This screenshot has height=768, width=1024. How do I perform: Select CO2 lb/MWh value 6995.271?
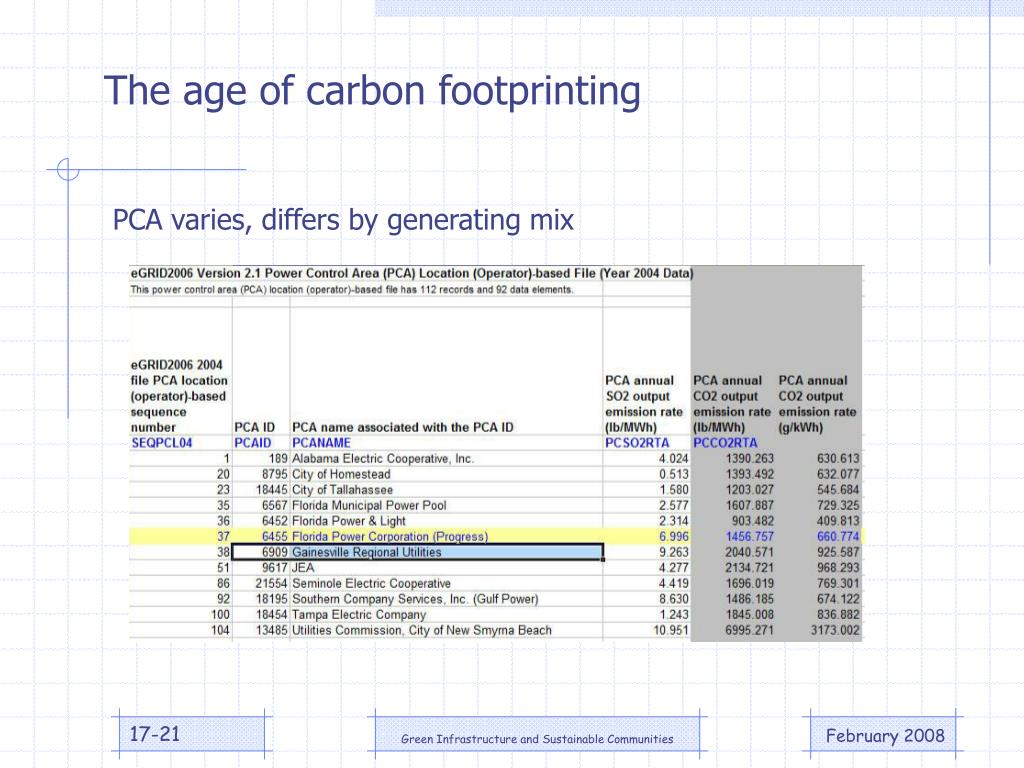[x=750, y=631]
